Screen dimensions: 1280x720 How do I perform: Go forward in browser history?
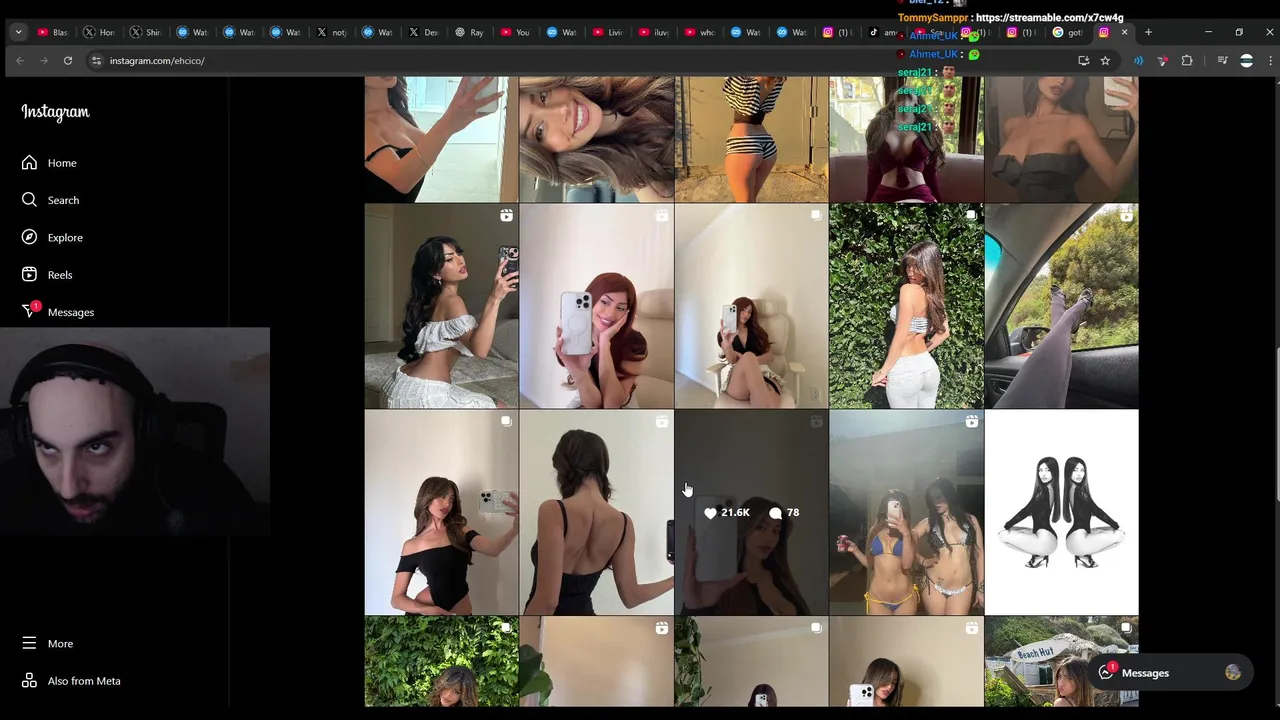point(43,61)
